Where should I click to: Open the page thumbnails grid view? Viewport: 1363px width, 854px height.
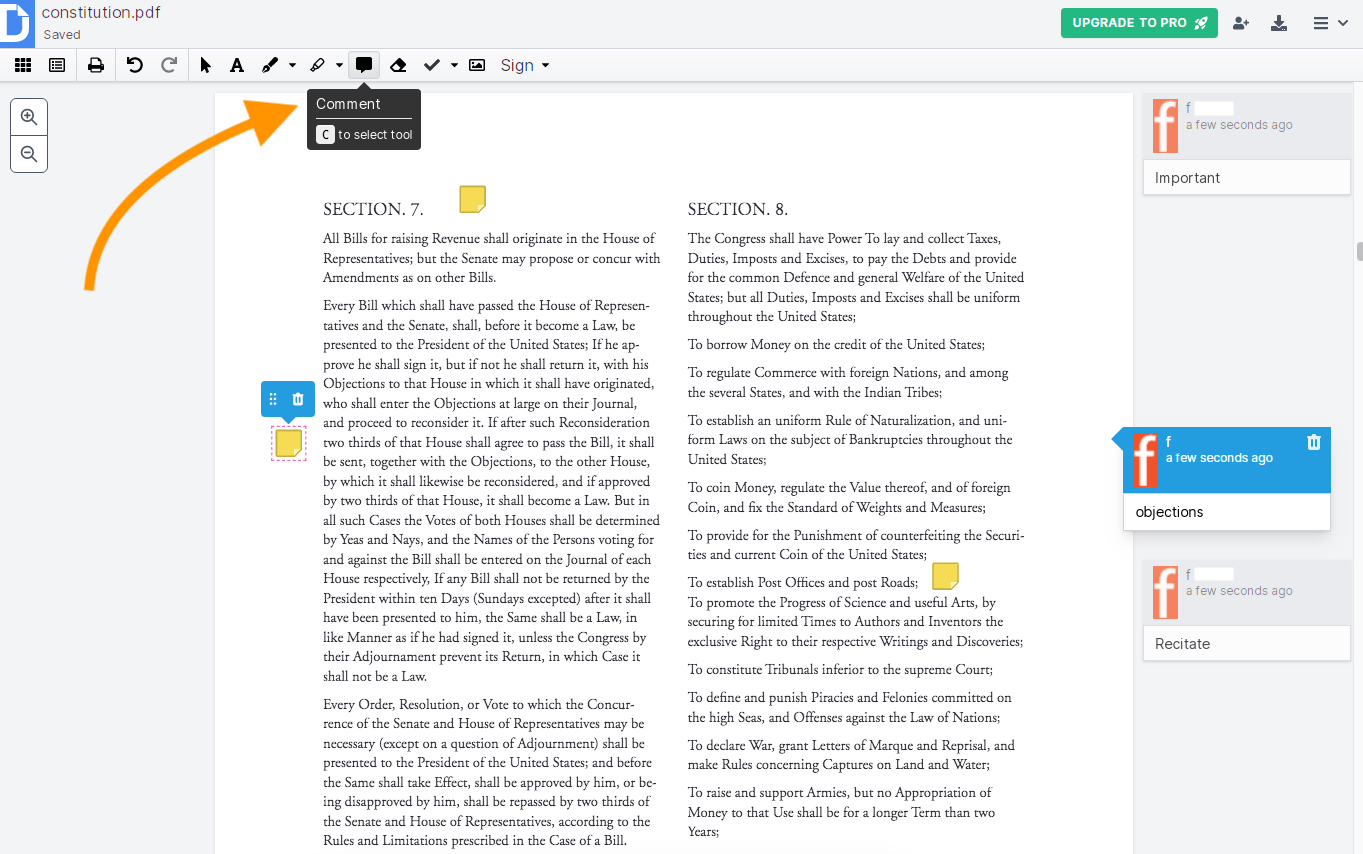point(23,65)
